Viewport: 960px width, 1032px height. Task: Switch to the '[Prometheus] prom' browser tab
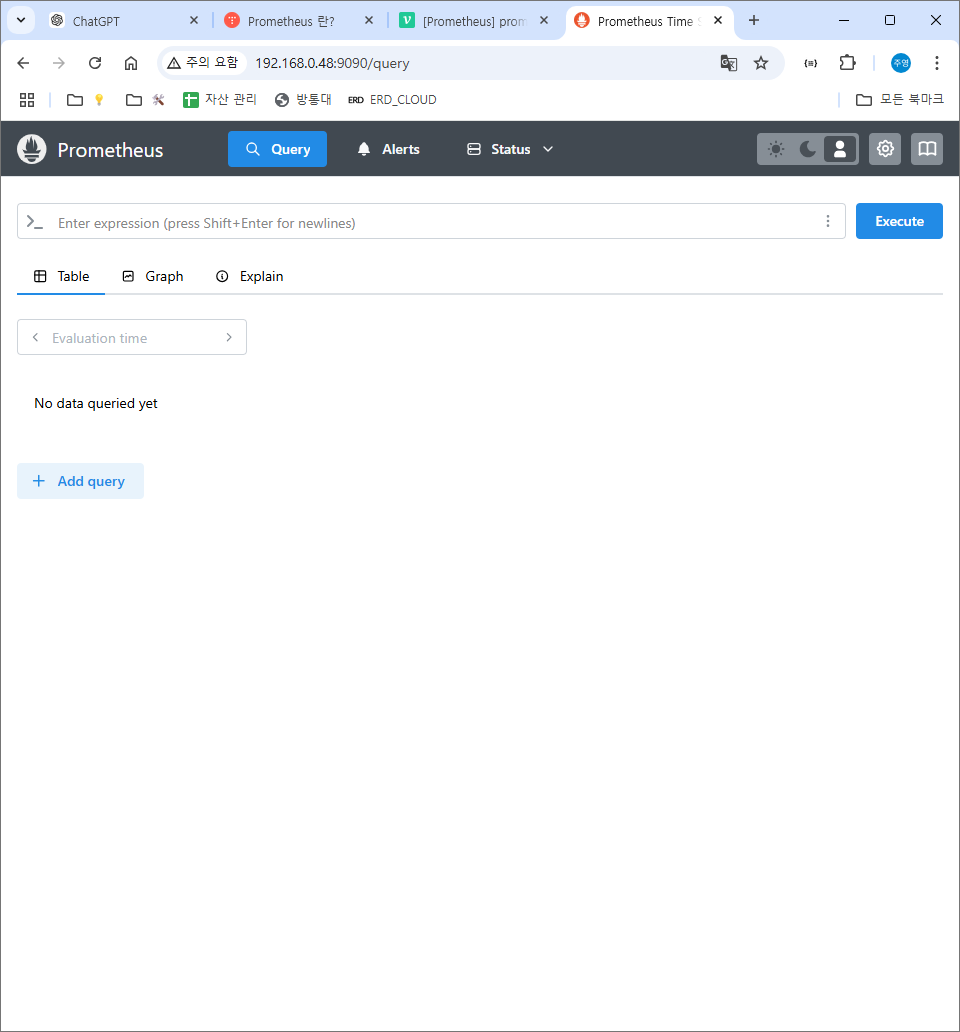tap(474, 21)
